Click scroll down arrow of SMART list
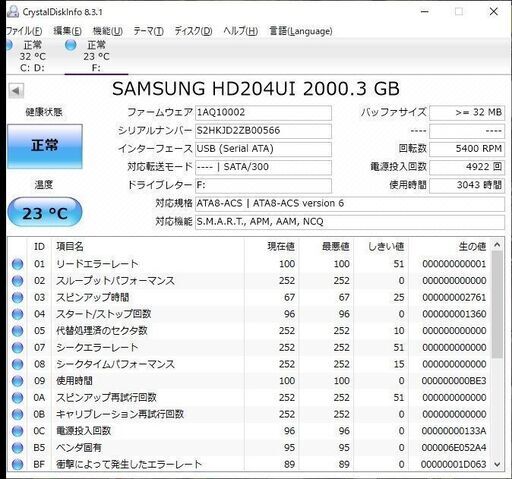The image size is (512, 479). tap(497, 464)
